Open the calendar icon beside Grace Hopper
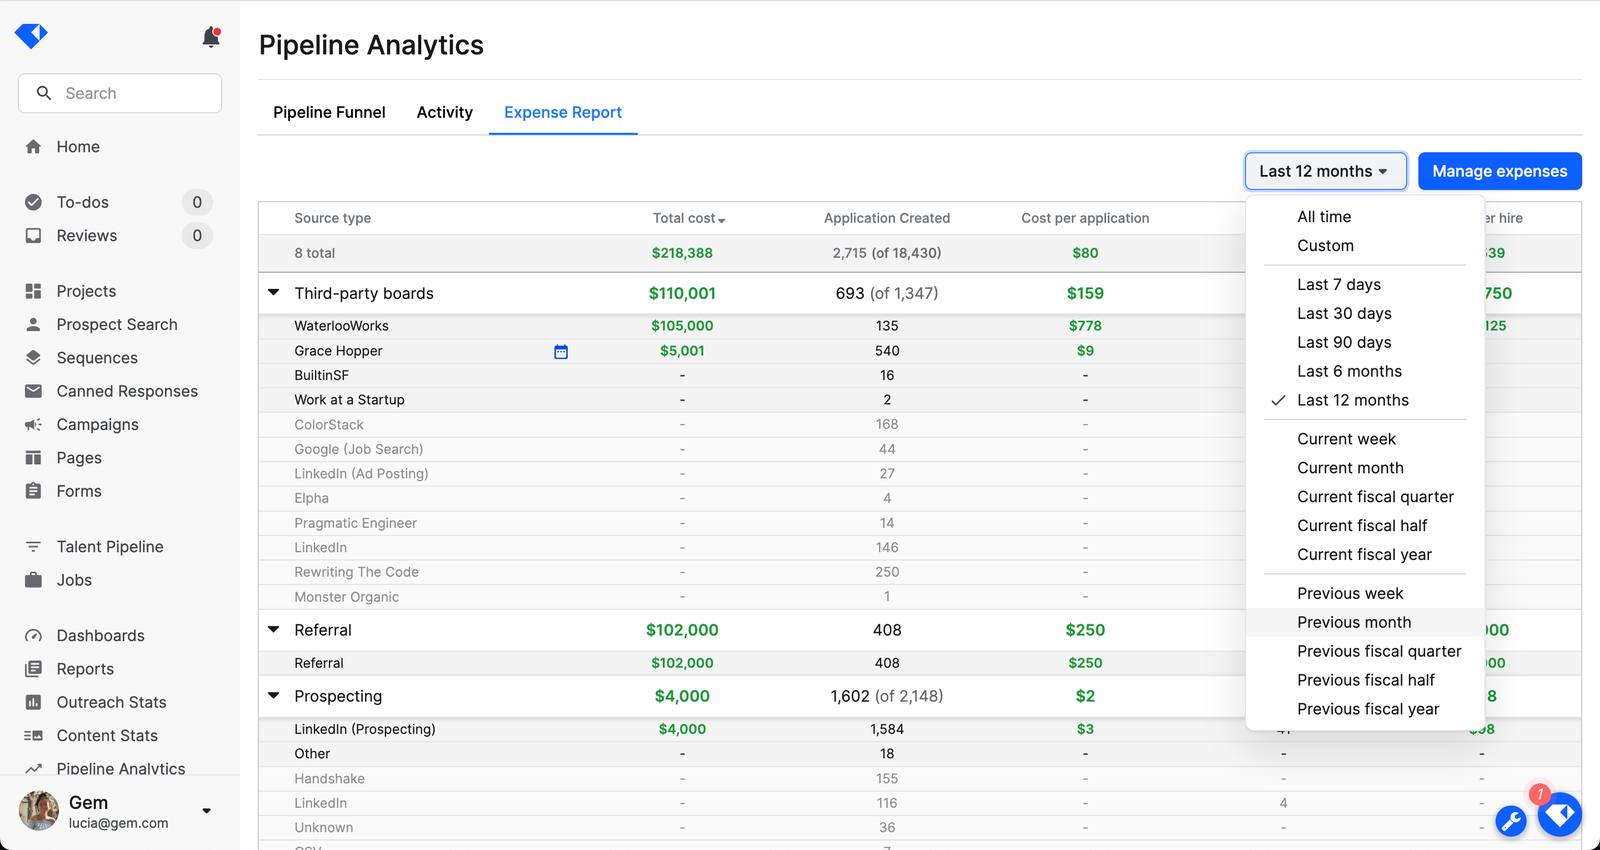 tap(561, 351)
